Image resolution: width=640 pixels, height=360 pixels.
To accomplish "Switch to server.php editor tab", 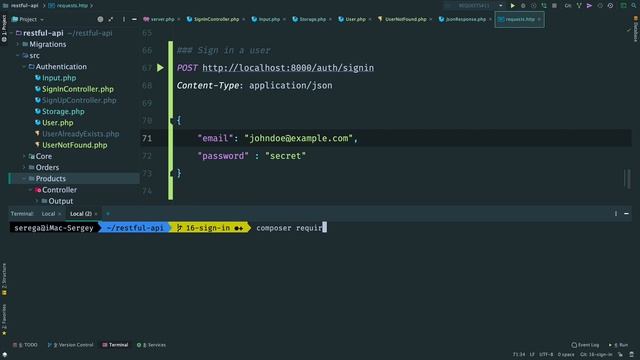I will tap(159, 19).
